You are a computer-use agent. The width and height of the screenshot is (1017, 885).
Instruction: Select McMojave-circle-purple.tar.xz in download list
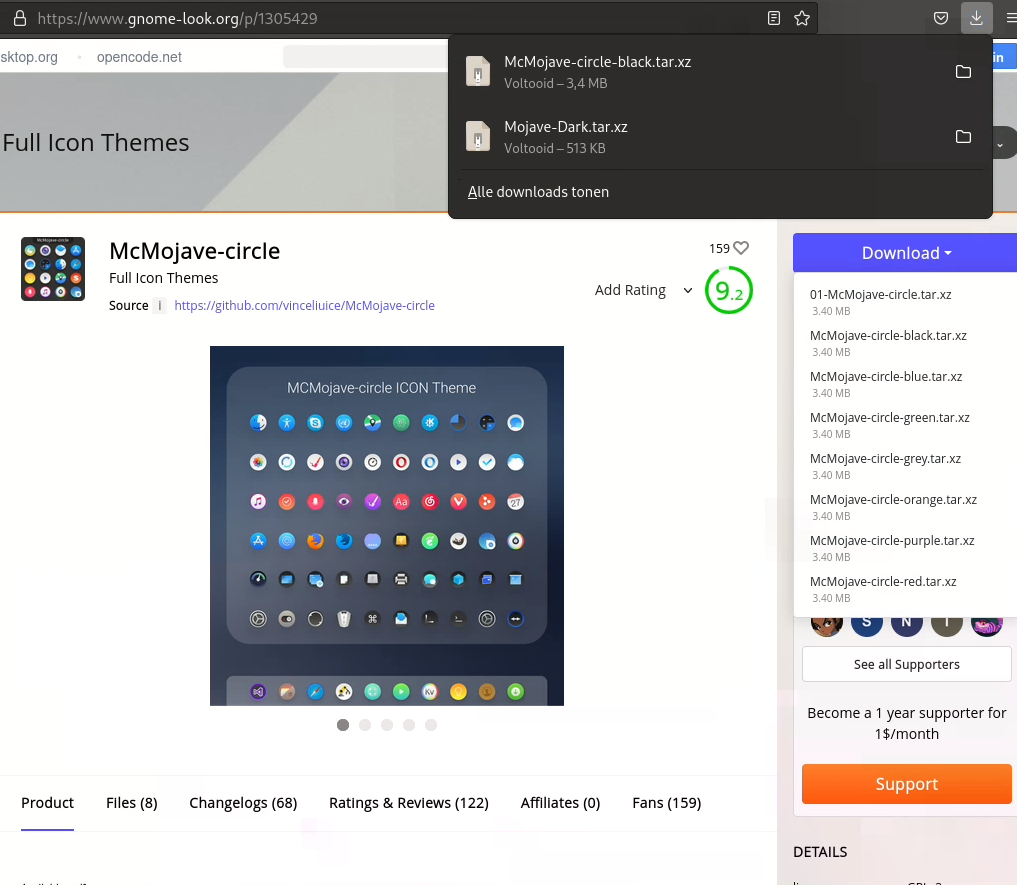point(892,540)
